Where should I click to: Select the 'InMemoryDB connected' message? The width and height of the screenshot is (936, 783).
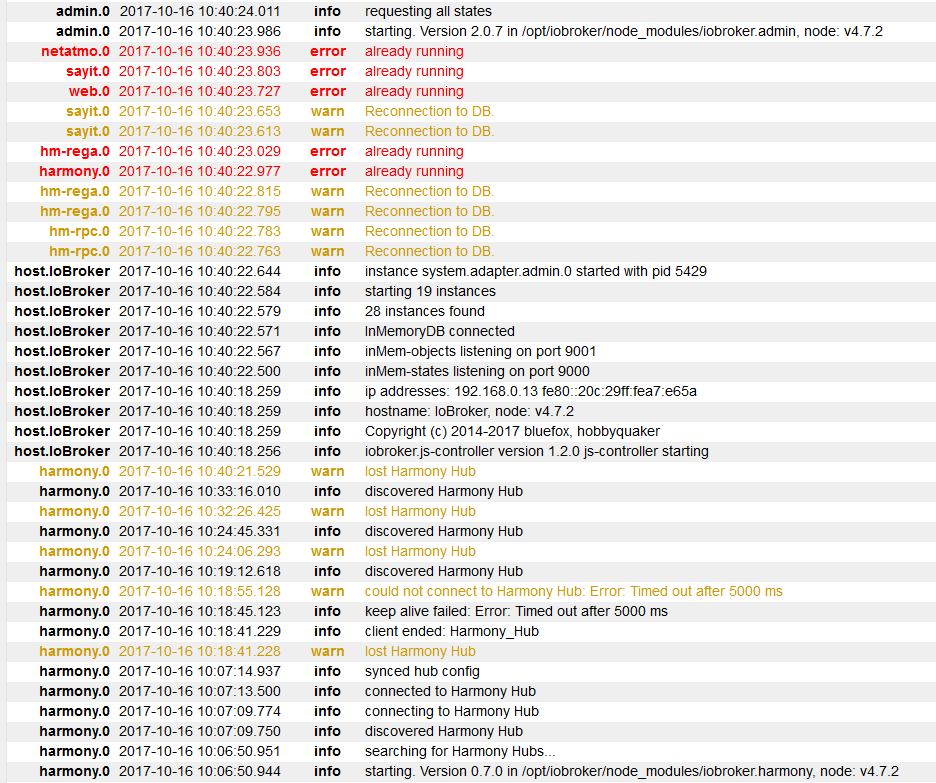pyautogui.click(x=439, y=331)
